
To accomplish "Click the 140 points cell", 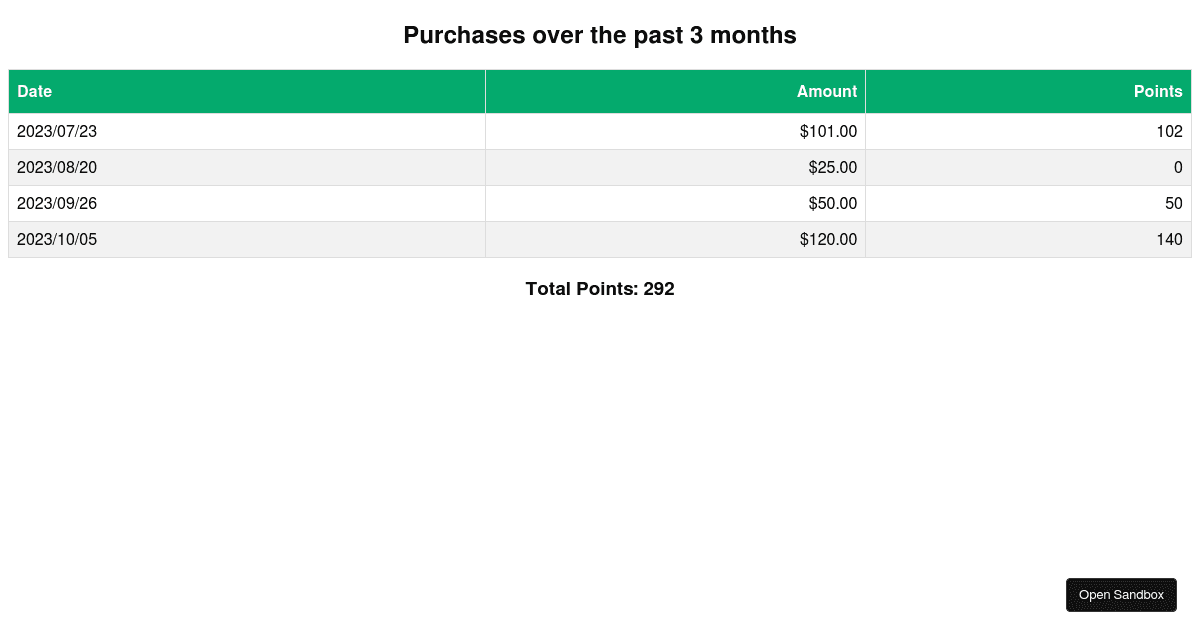I will click(1029, 239).
